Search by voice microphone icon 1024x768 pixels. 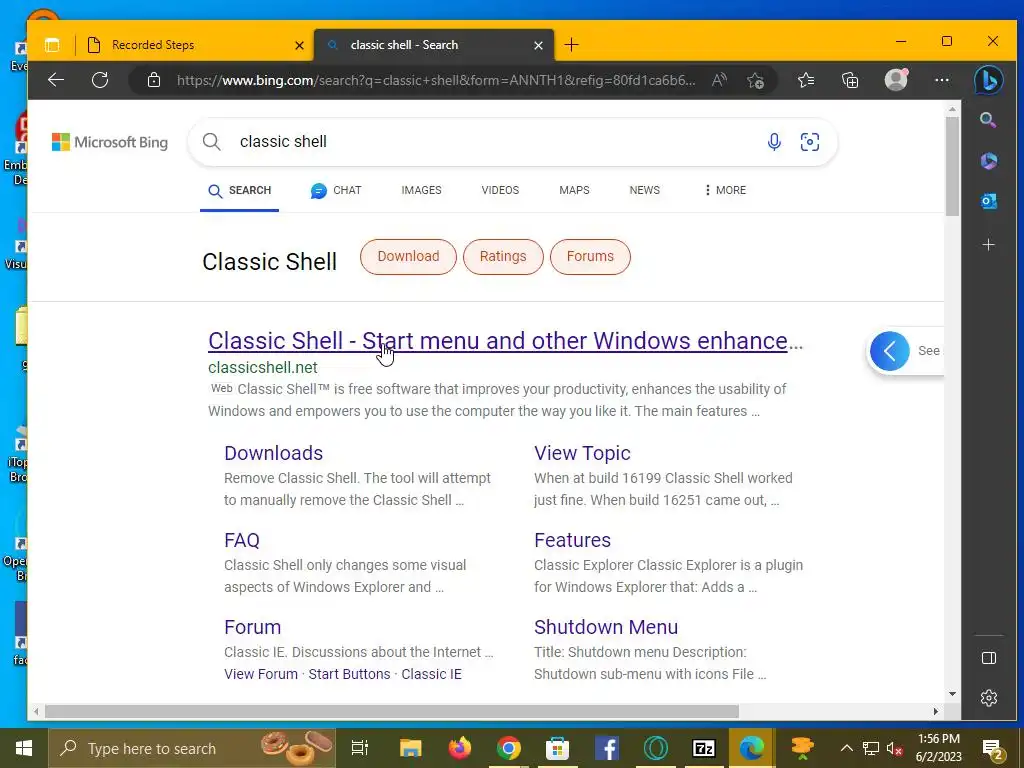[x=774, y=142]
